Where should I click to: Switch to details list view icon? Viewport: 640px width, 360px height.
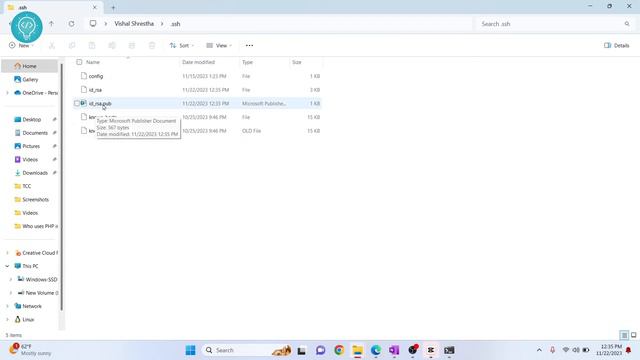pos(624,335)
